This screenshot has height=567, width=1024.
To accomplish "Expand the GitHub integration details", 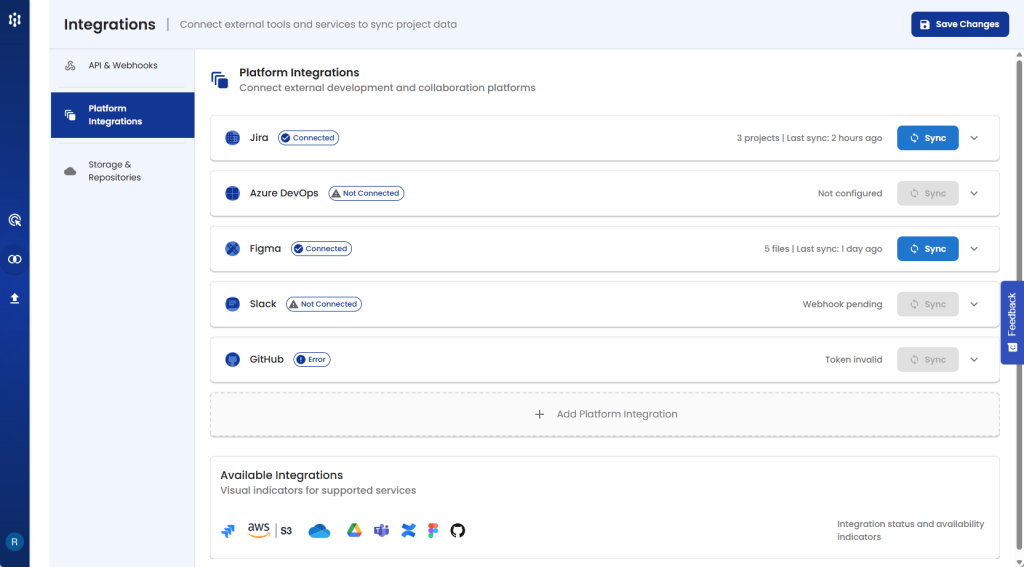I will tap(975, 359).
